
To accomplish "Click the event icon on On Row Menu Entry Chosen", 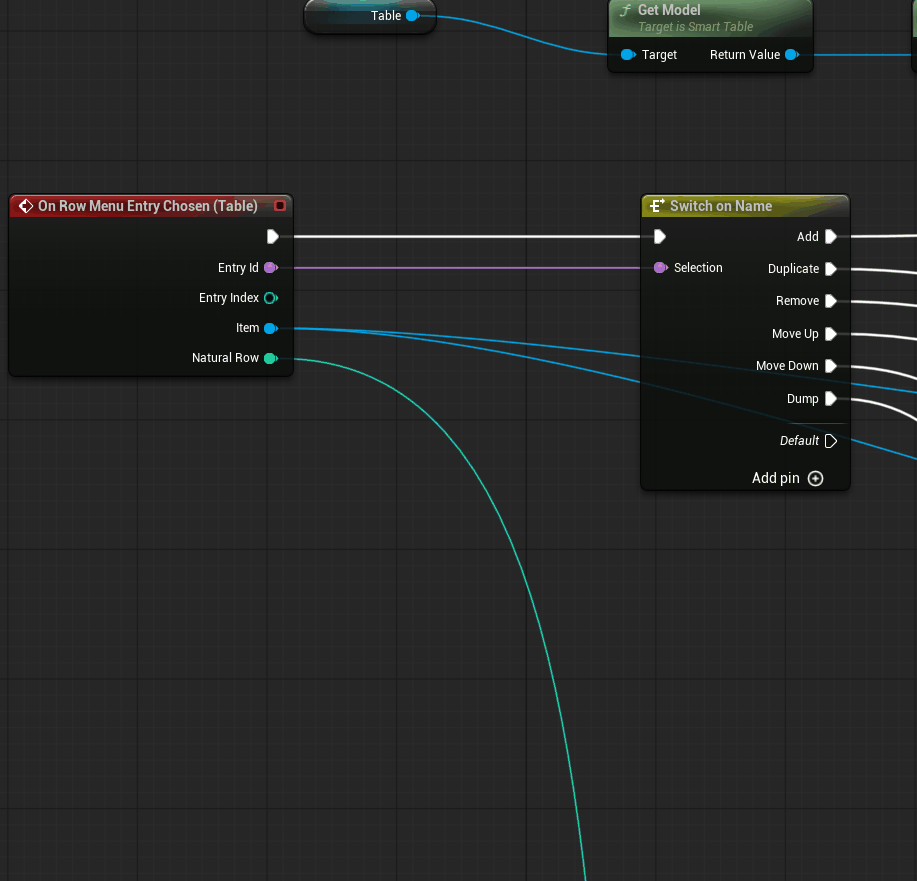I will tap(26, 206).
